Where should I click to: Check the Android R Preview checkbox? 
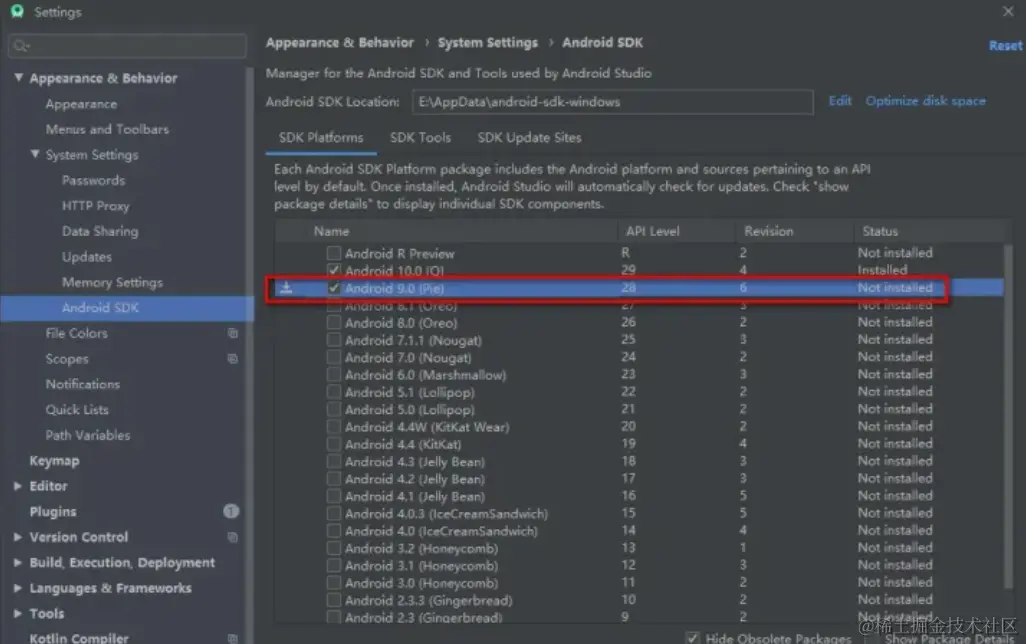pyautogui.click(x=334, y=253)
